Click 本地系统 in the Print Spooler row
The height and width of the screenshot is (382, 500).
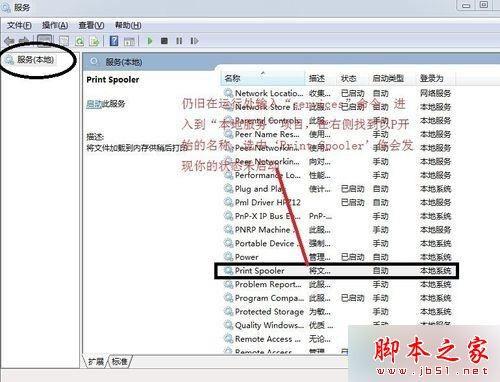click(x=435, y=271)
